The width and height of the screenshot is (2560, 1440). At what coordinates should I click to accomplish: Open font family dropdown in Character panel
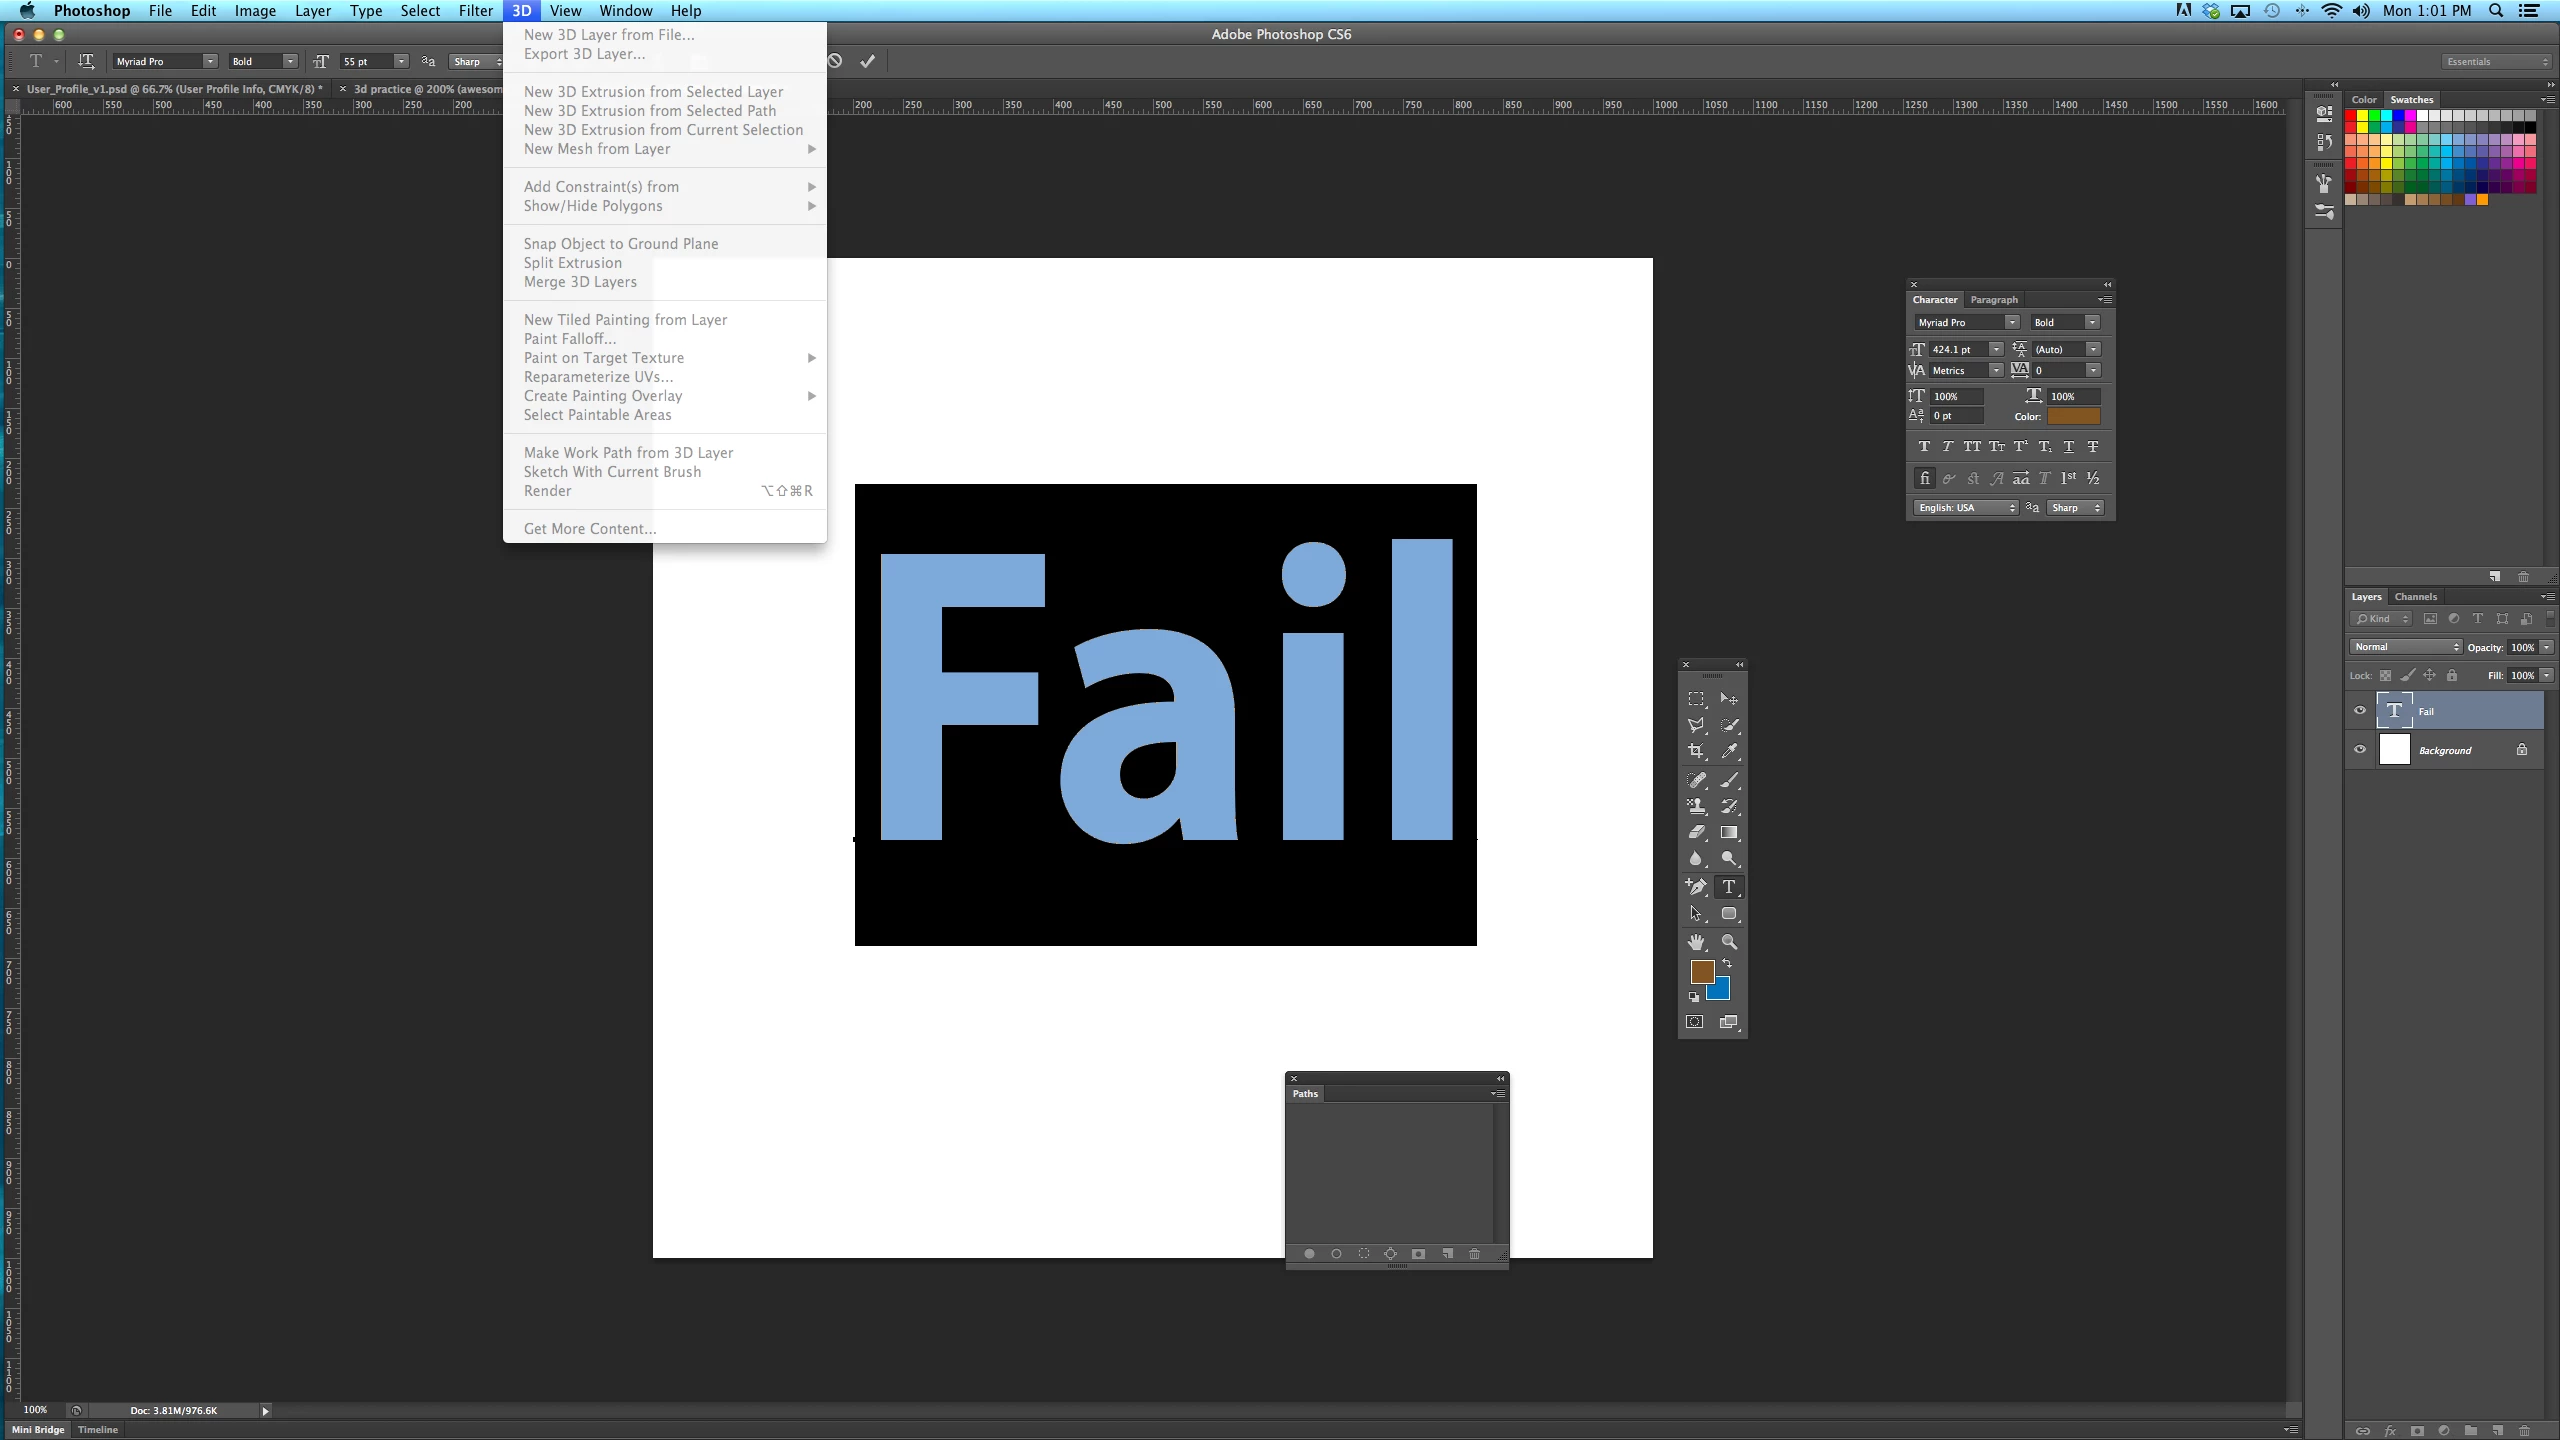coord(2011,322)
